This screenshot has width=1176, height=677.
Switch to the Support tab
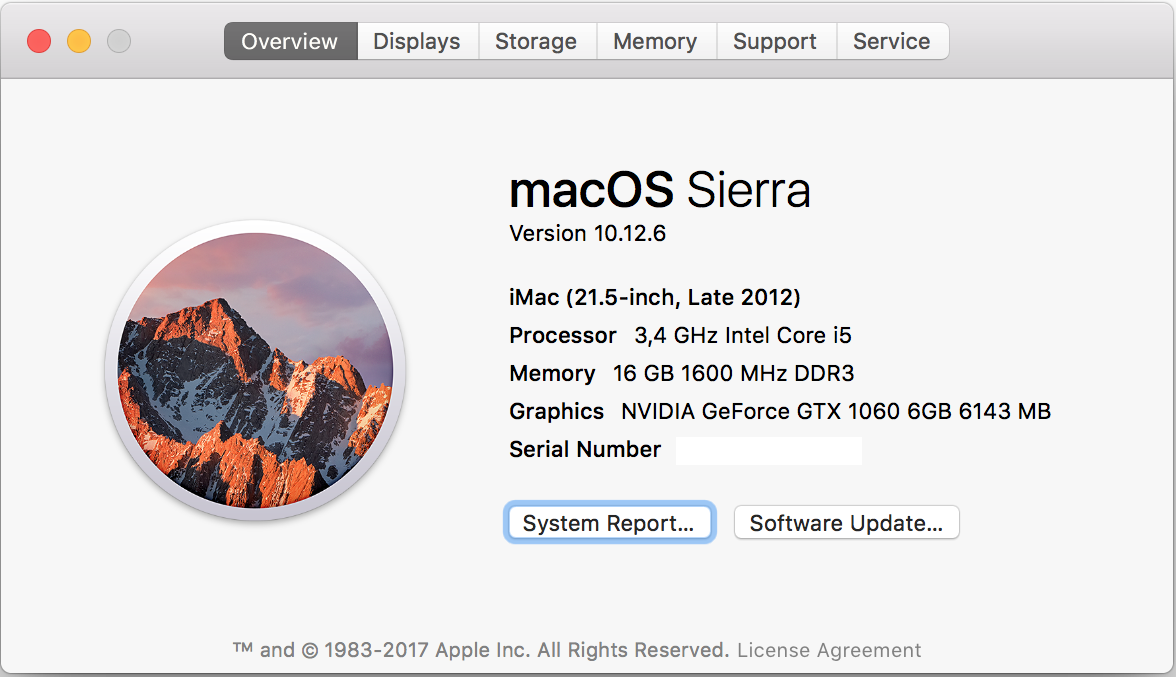(x=775, y=41)
